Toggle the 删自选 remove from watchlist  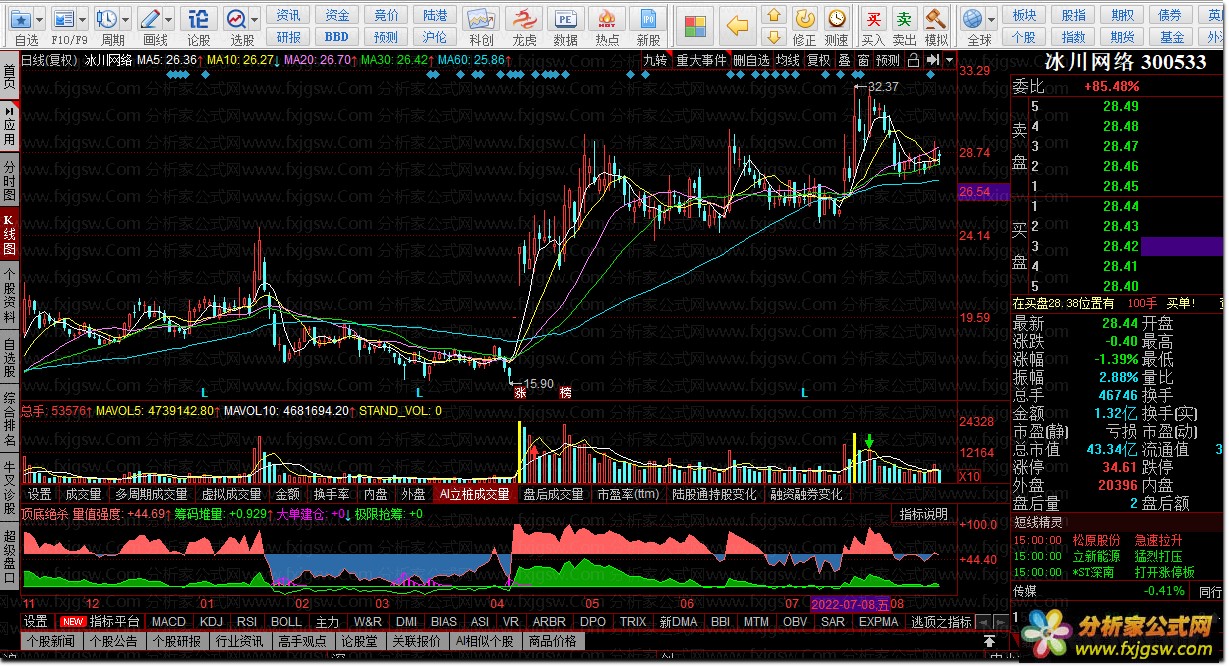752,60
